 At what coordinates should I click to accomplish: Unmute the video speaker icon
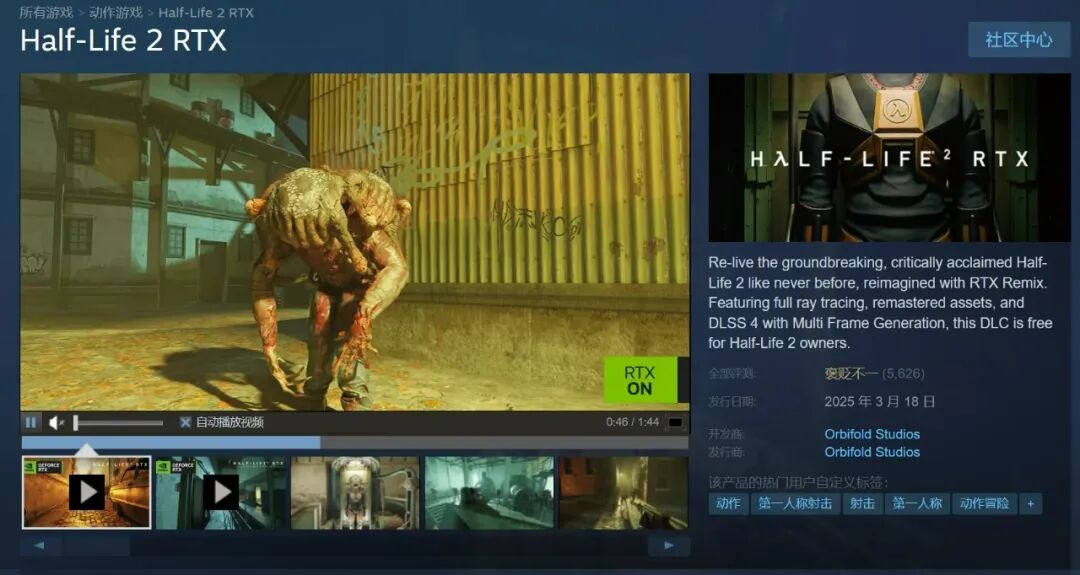(56, 422)
